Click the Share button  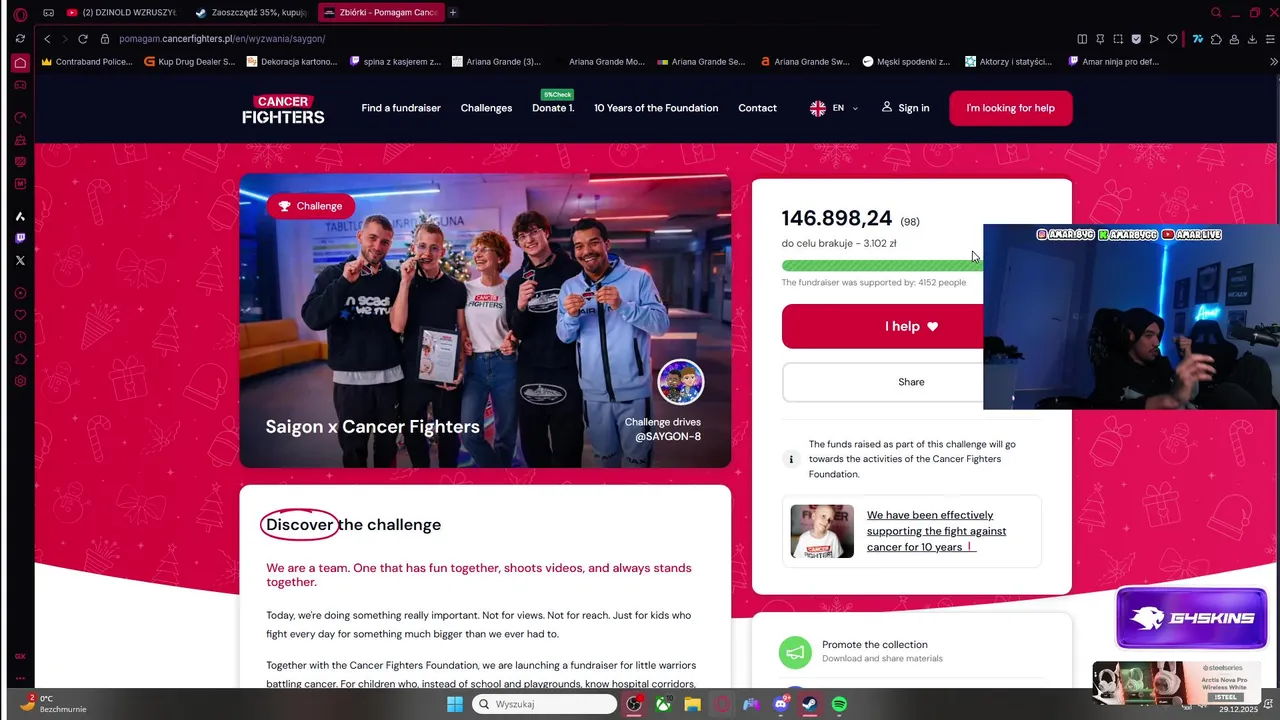882,382
